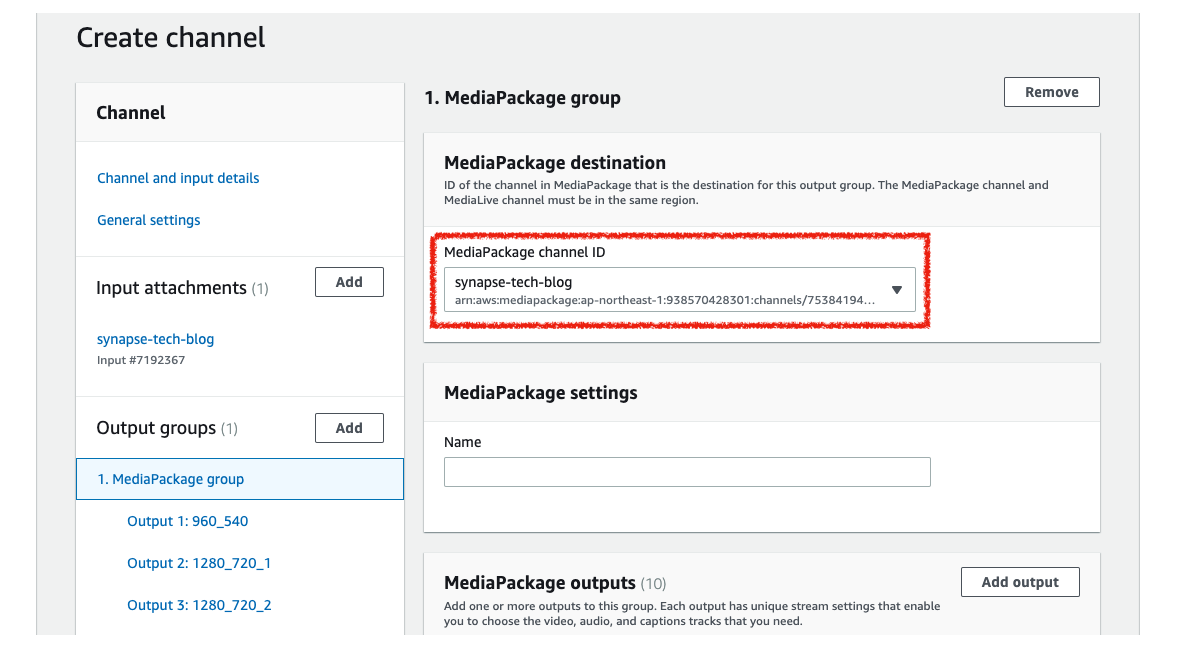The image size is (1200, 650).
Task: Select synapse-tech-blog input attachment
Action: [x=155, y=339]
